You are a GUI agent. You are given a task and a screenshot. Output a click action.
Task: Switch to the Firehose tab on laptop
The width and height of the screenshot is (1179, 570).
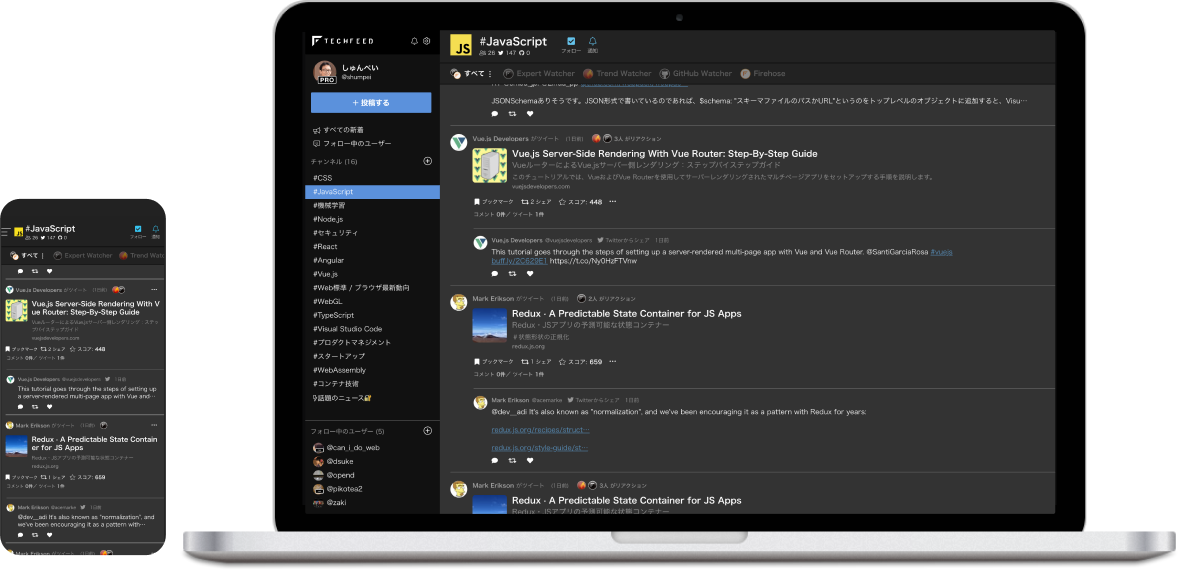[763, 74]
